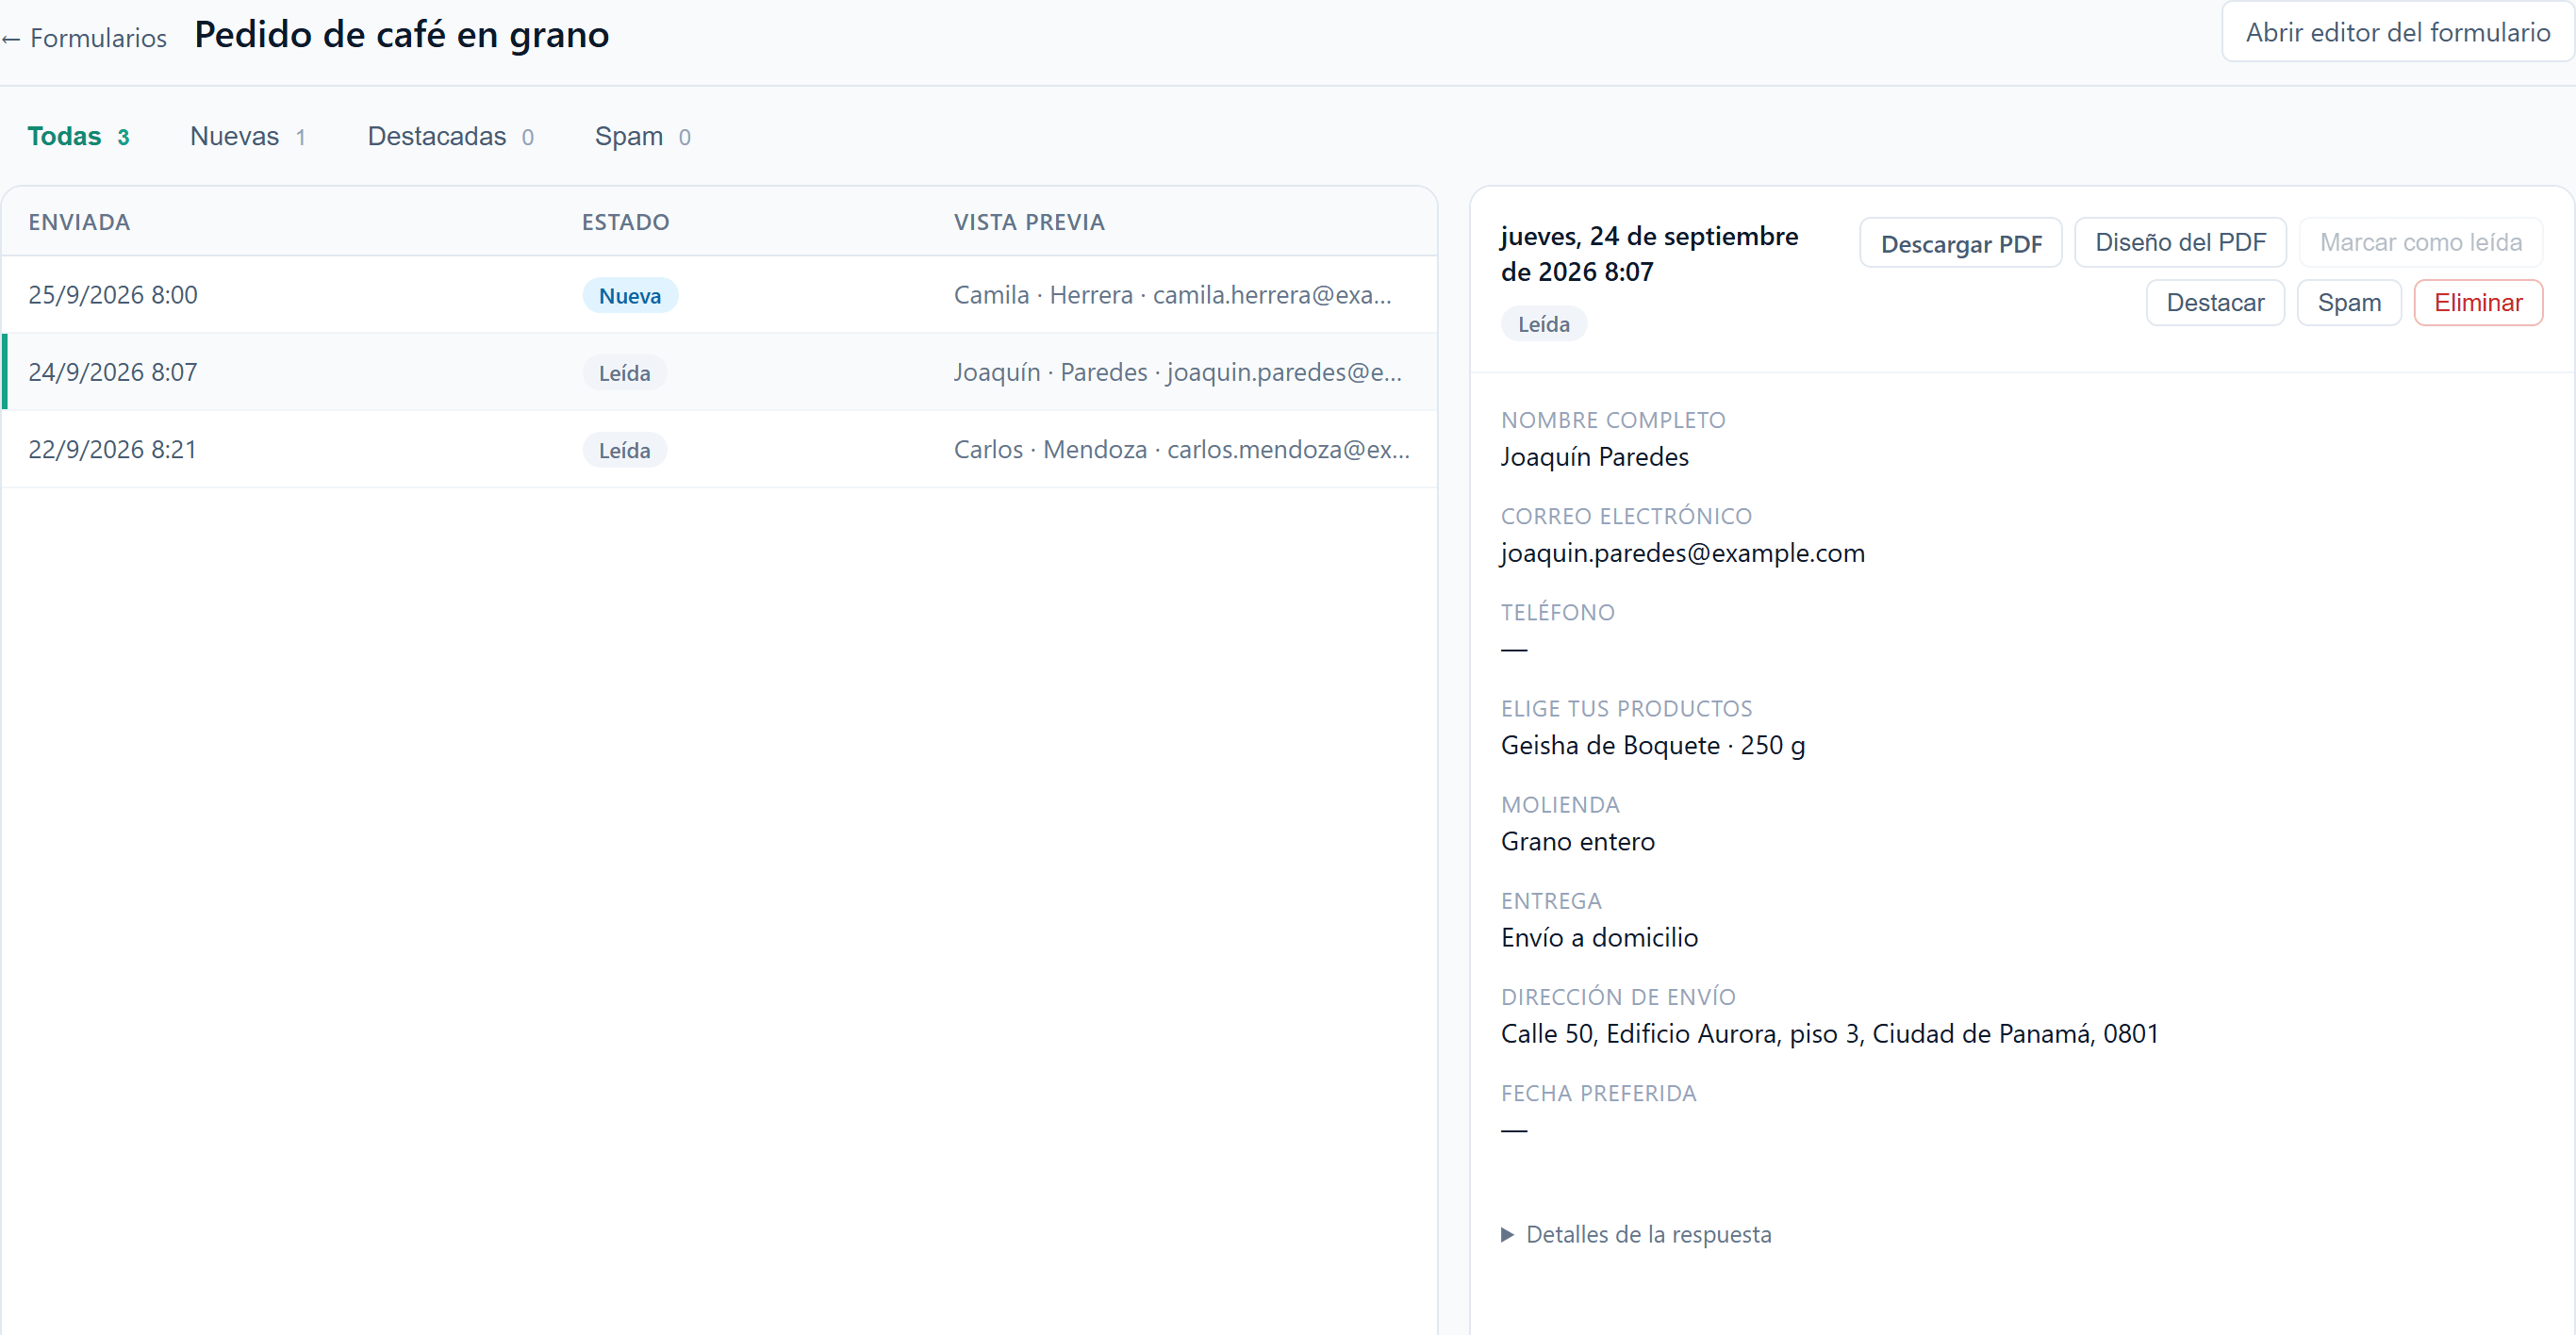Click the ENVIADA column header
Viewport: 2576px width, 1335px height.
tap(79, 222)
